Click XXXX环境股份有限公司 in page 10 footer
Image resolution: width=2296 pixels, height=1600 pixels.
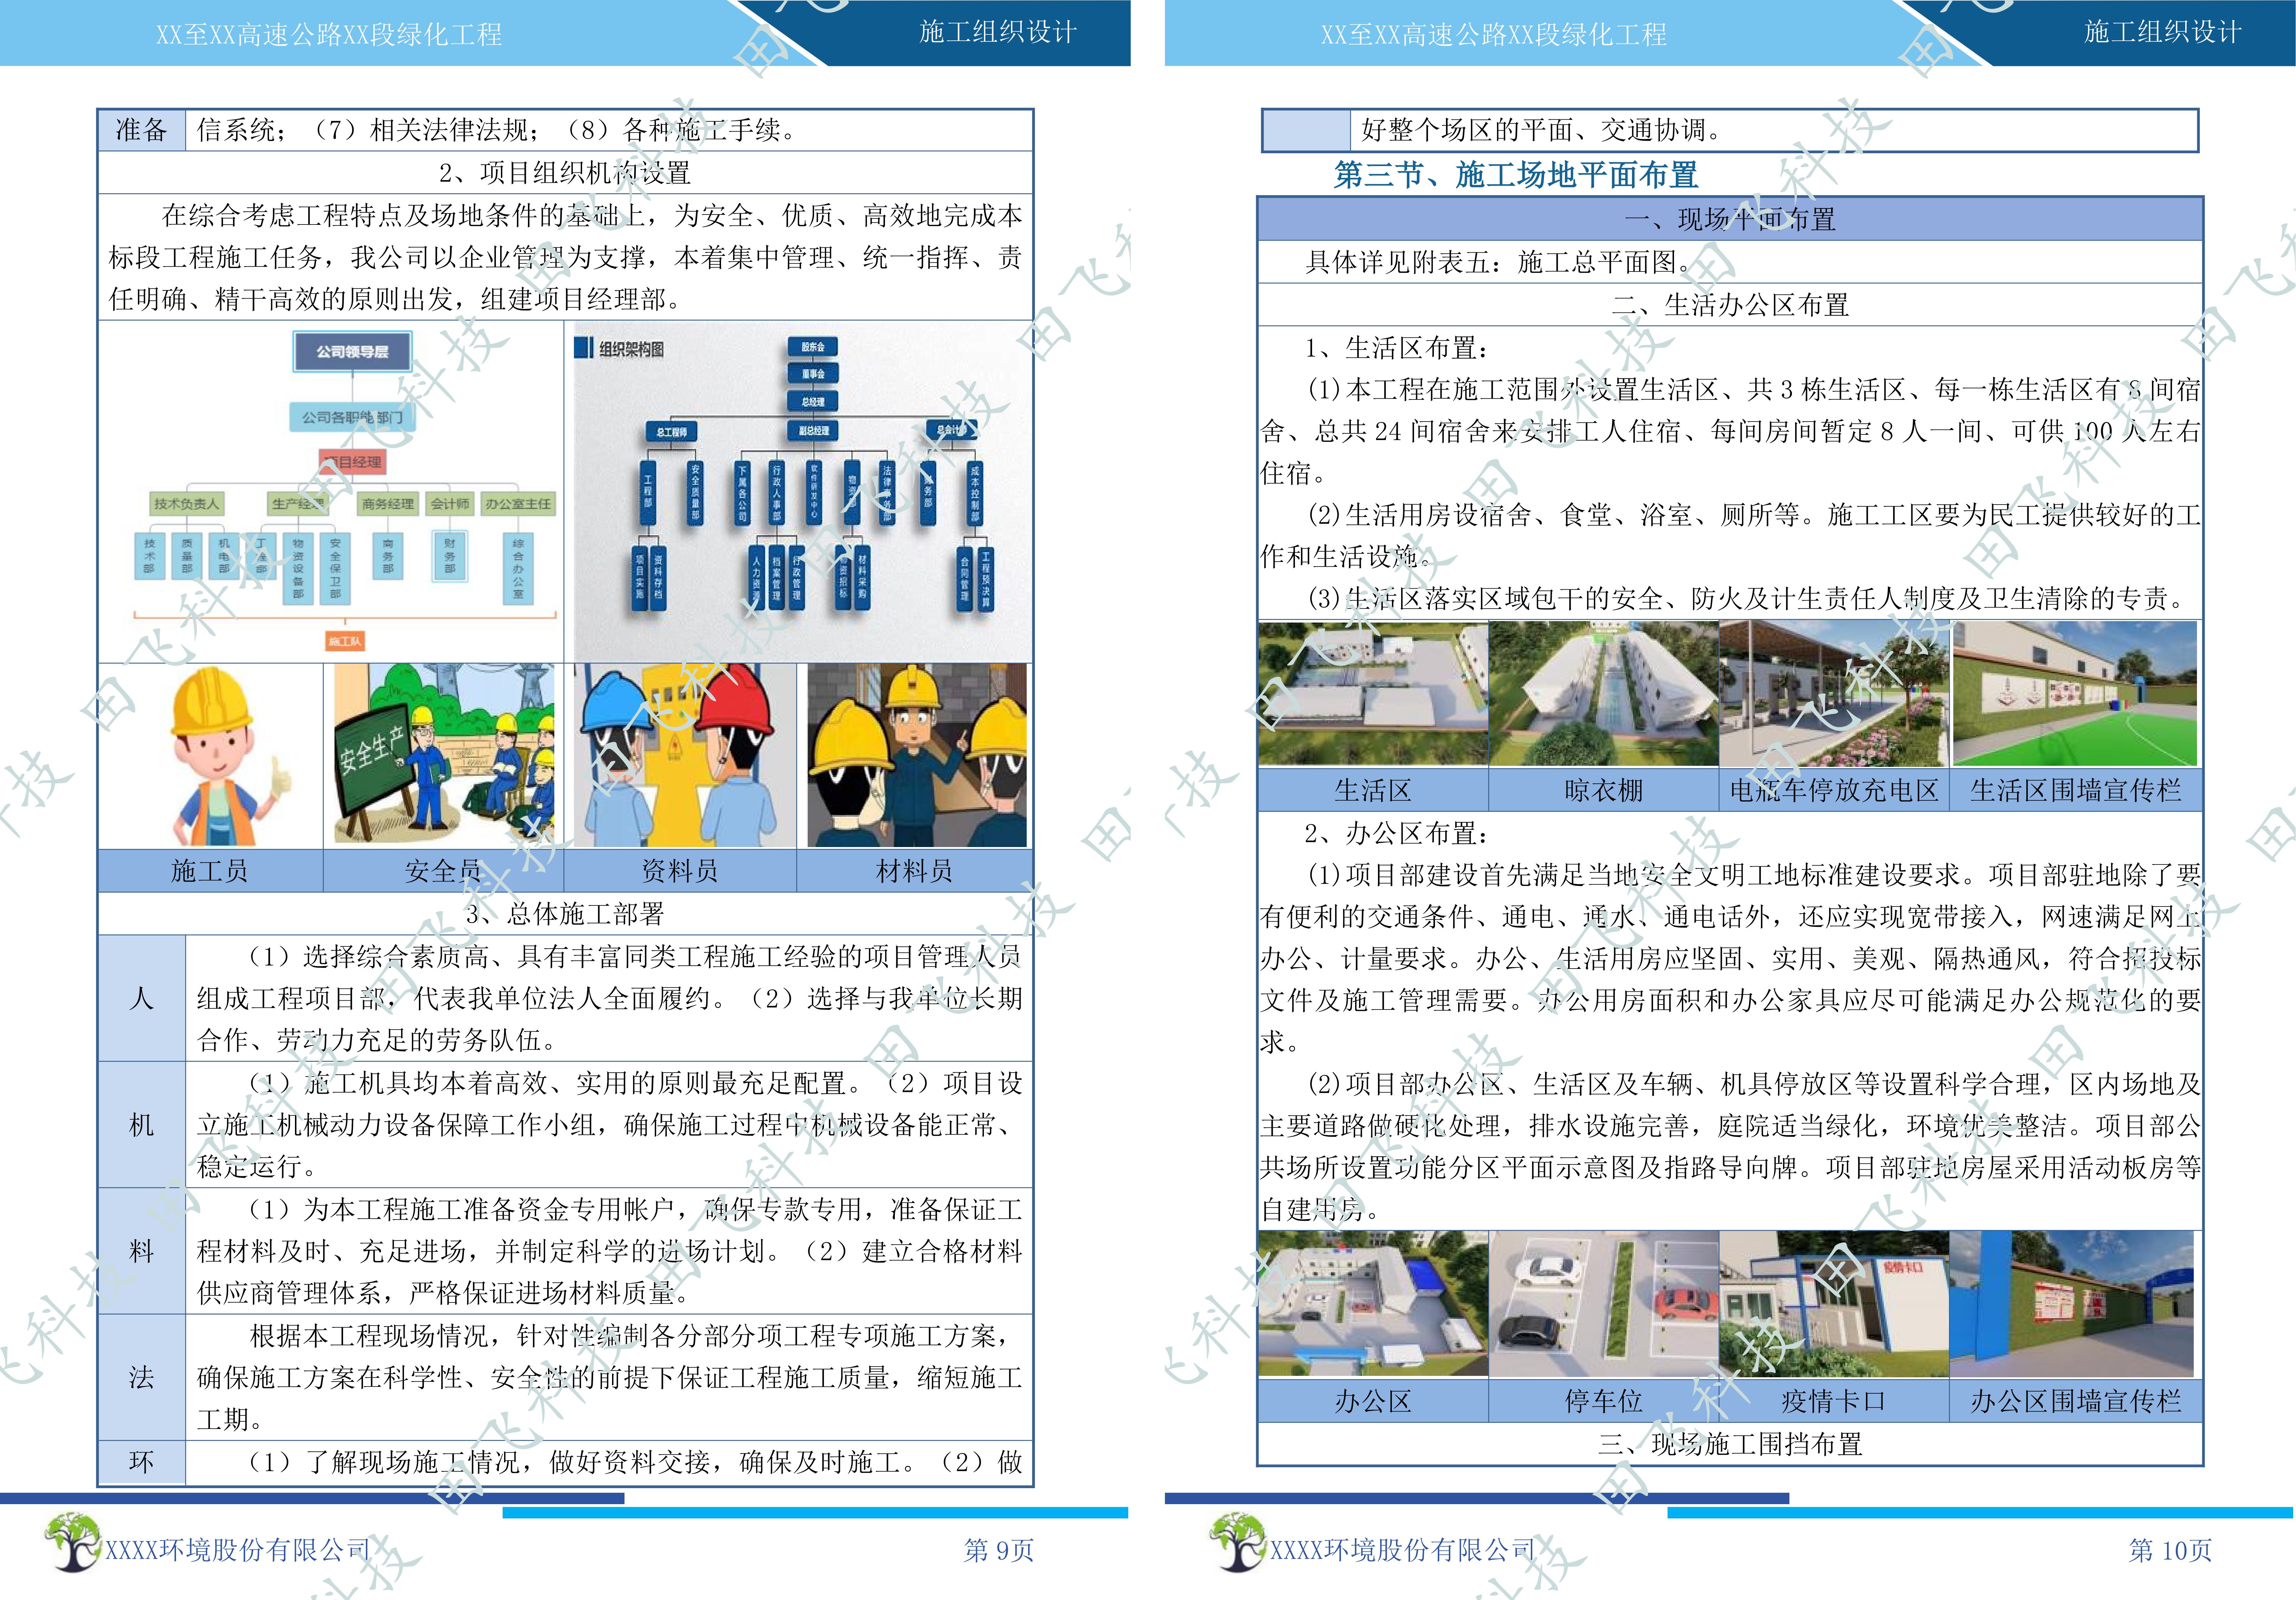coord(1403,1550)
